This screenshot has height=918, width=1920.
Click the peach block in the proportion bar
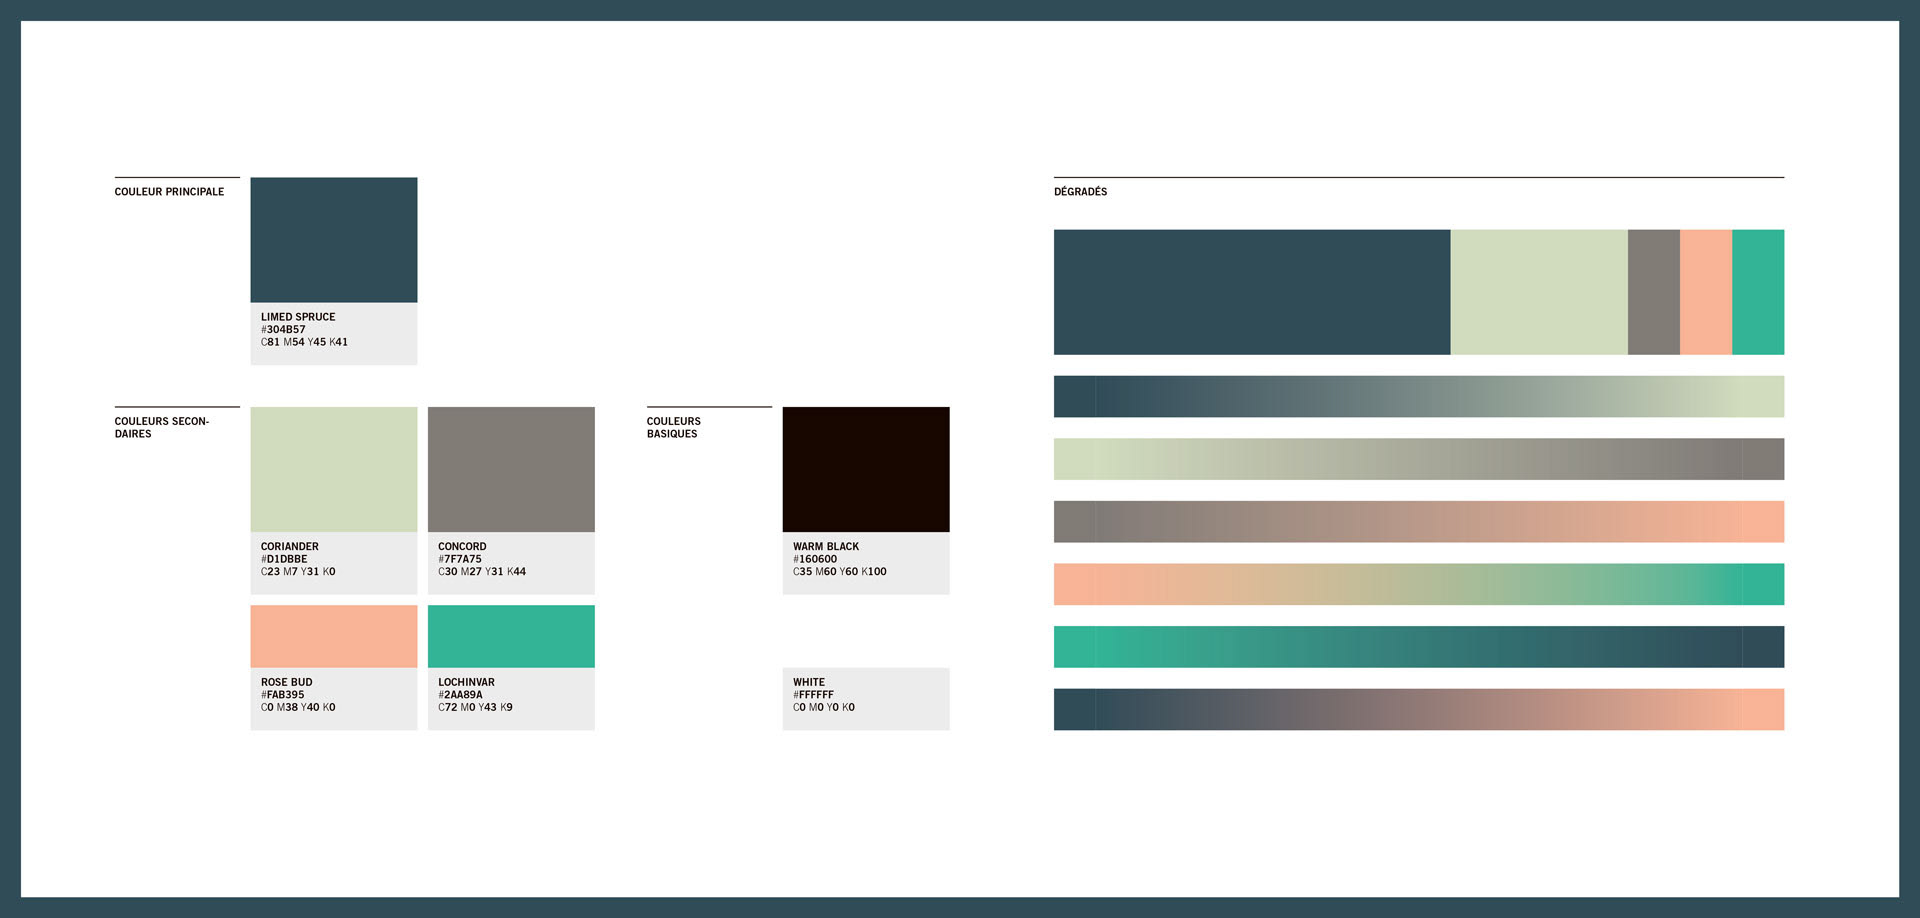click(x=1706, y=292)
